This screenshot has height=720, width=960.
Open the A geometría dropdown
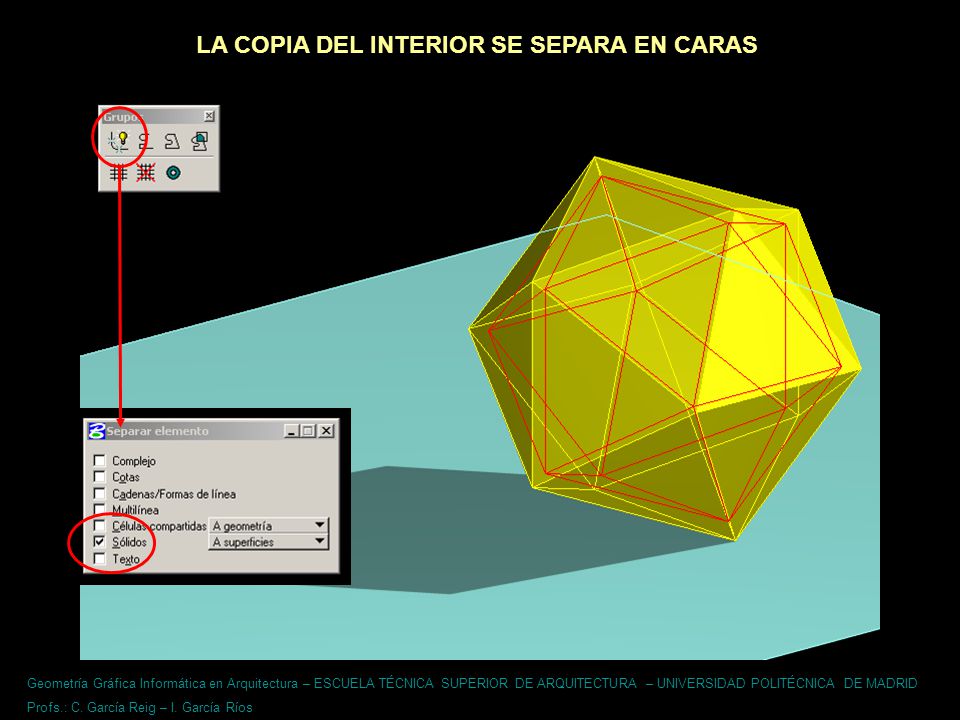pos(269,525)
